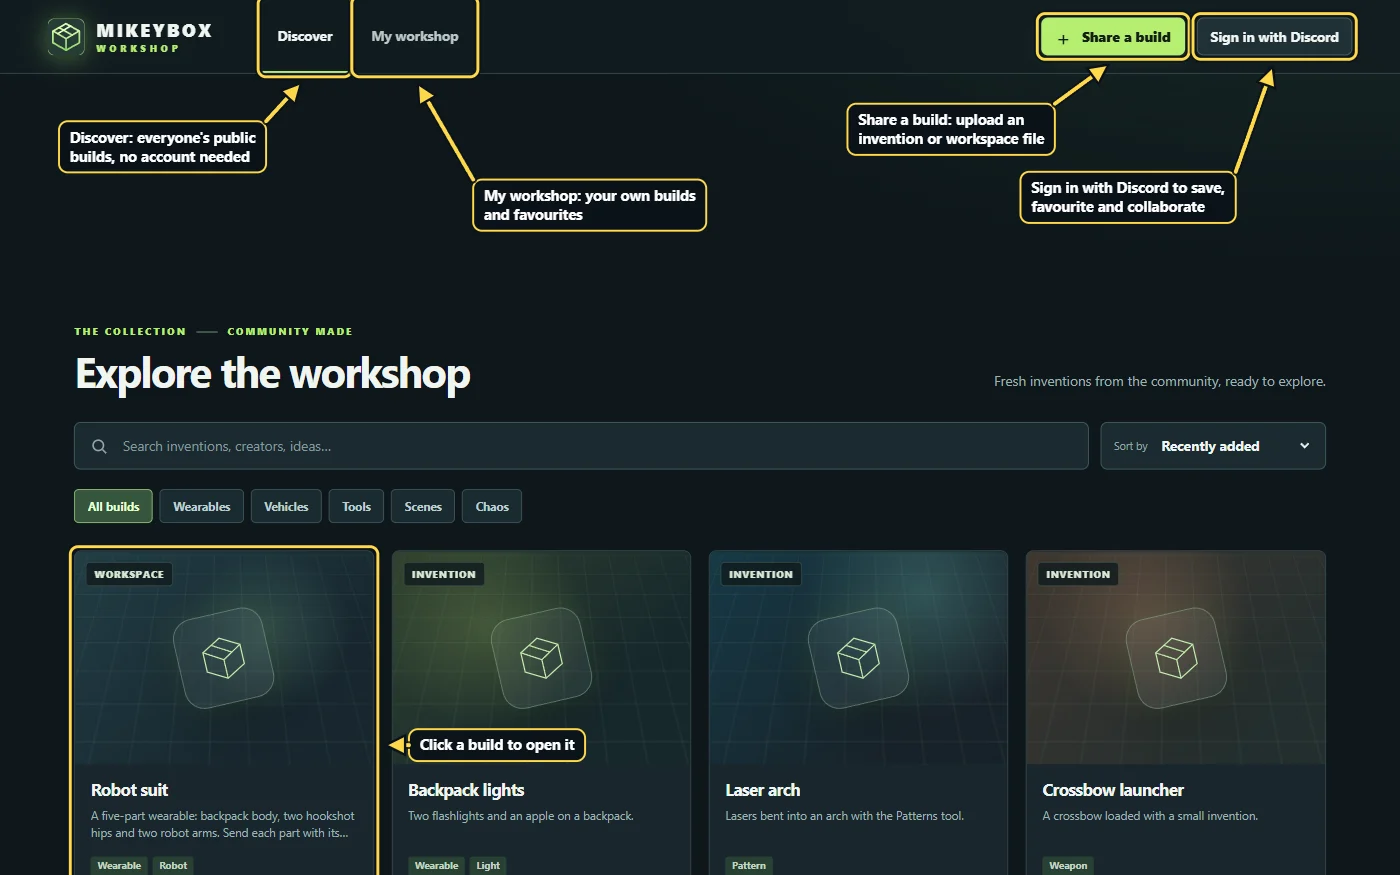
Task: Filter builds by Vehicles
Action: pyautogui.click(x=286, y=507)
